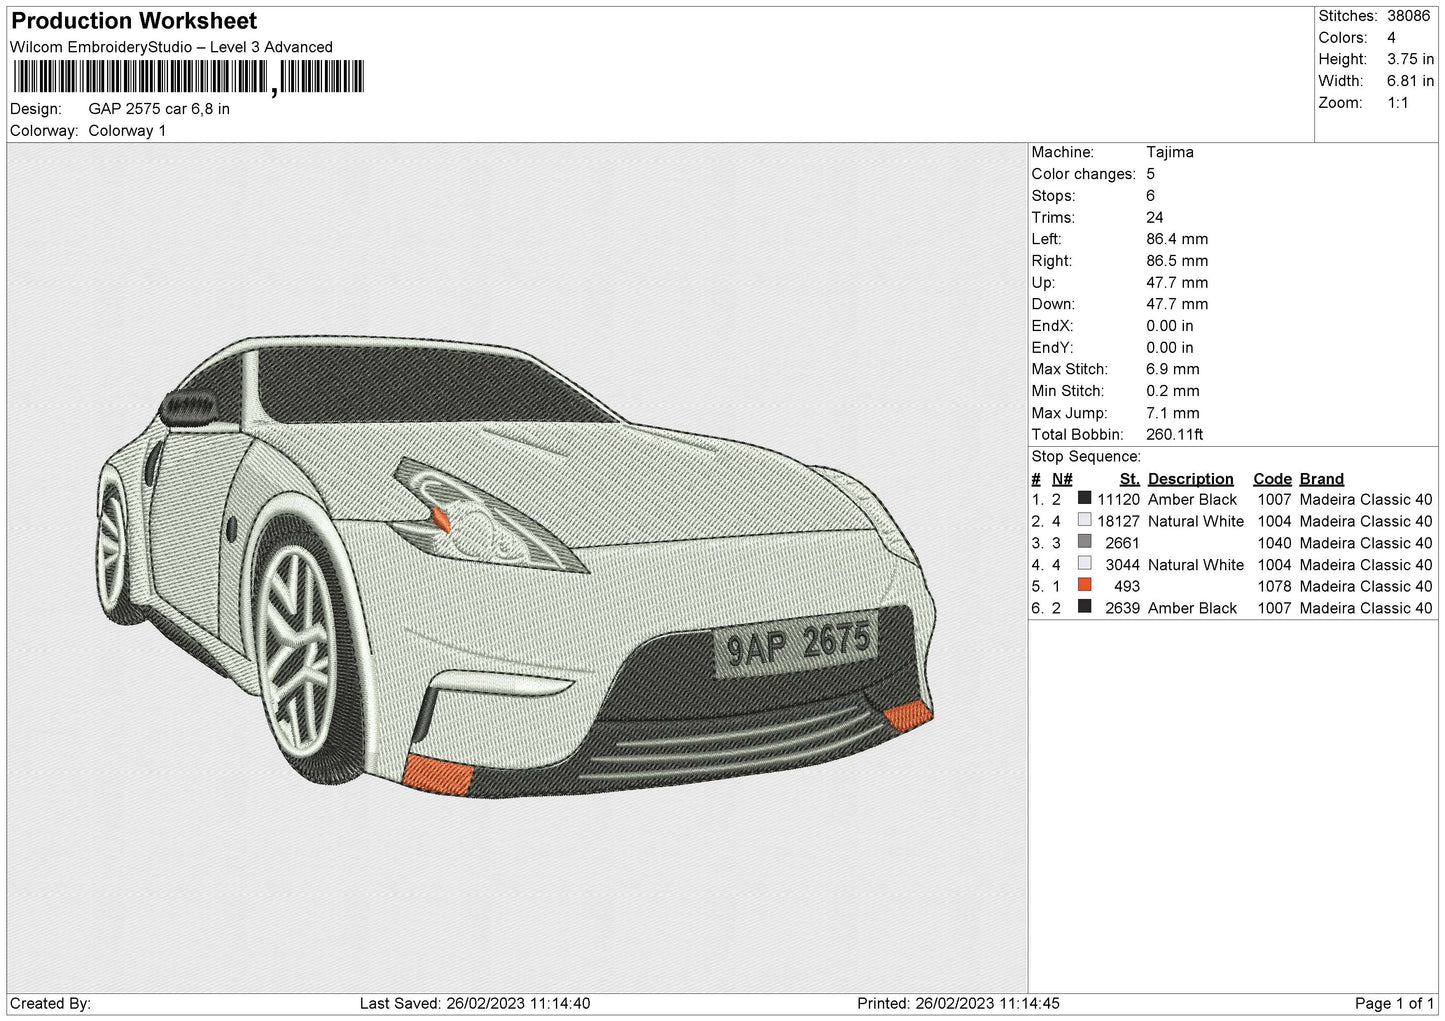Click the Code column header
Image resolution: width=1445 pixels, height=1021 pixels.
pyautogui.click(x=1272, y=479)
